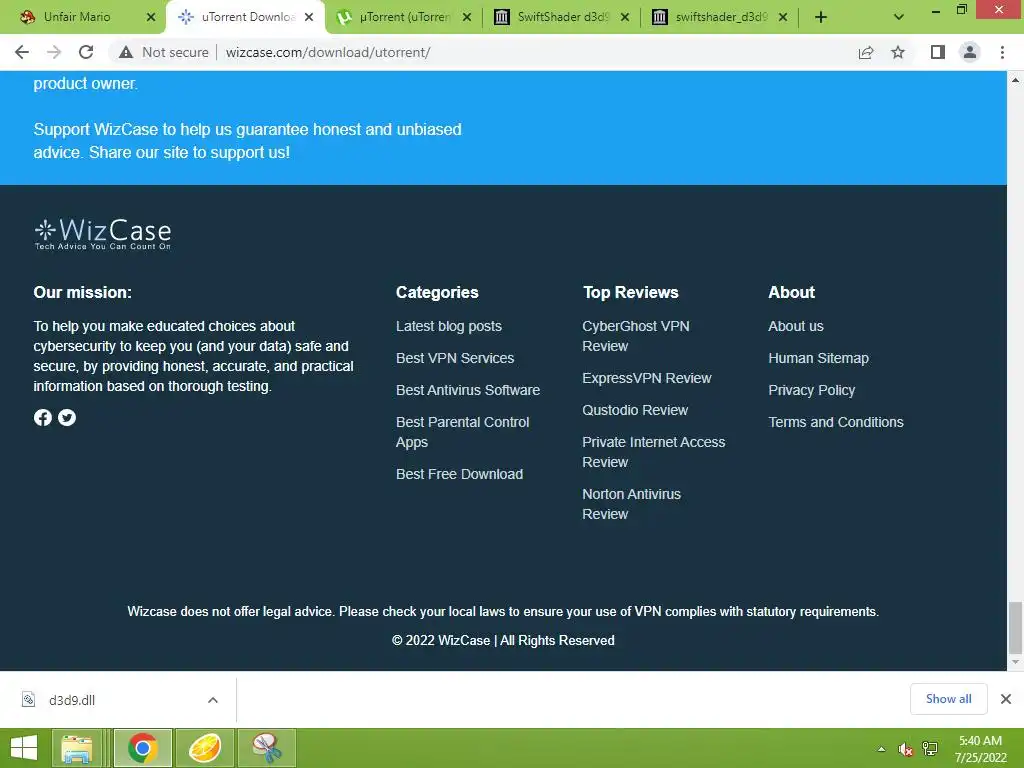Close the uTorrent Download tab

(x=309, y=17)
